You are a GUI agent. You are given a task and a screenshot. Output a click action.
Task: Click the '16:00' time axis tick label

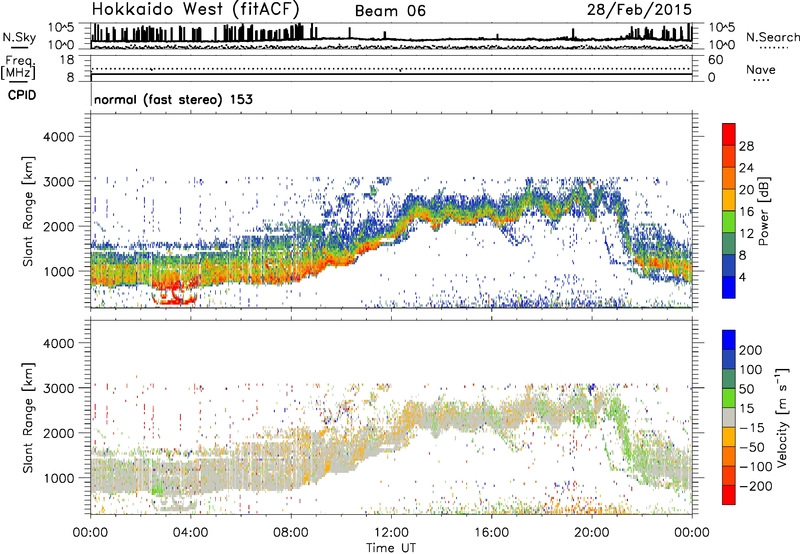pos(491,533)
